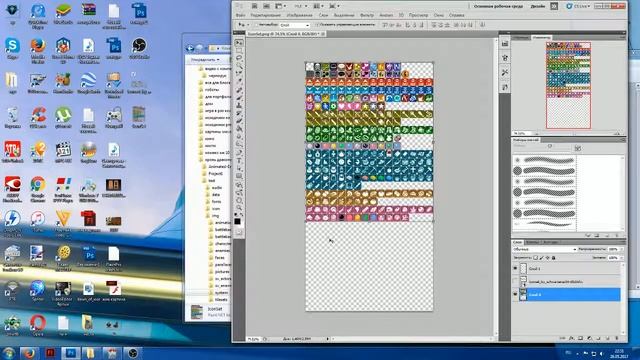The width and height of the screenshot is (640, 360).
Task: Create new adjustment layer icon
Action: click(589, 338)
